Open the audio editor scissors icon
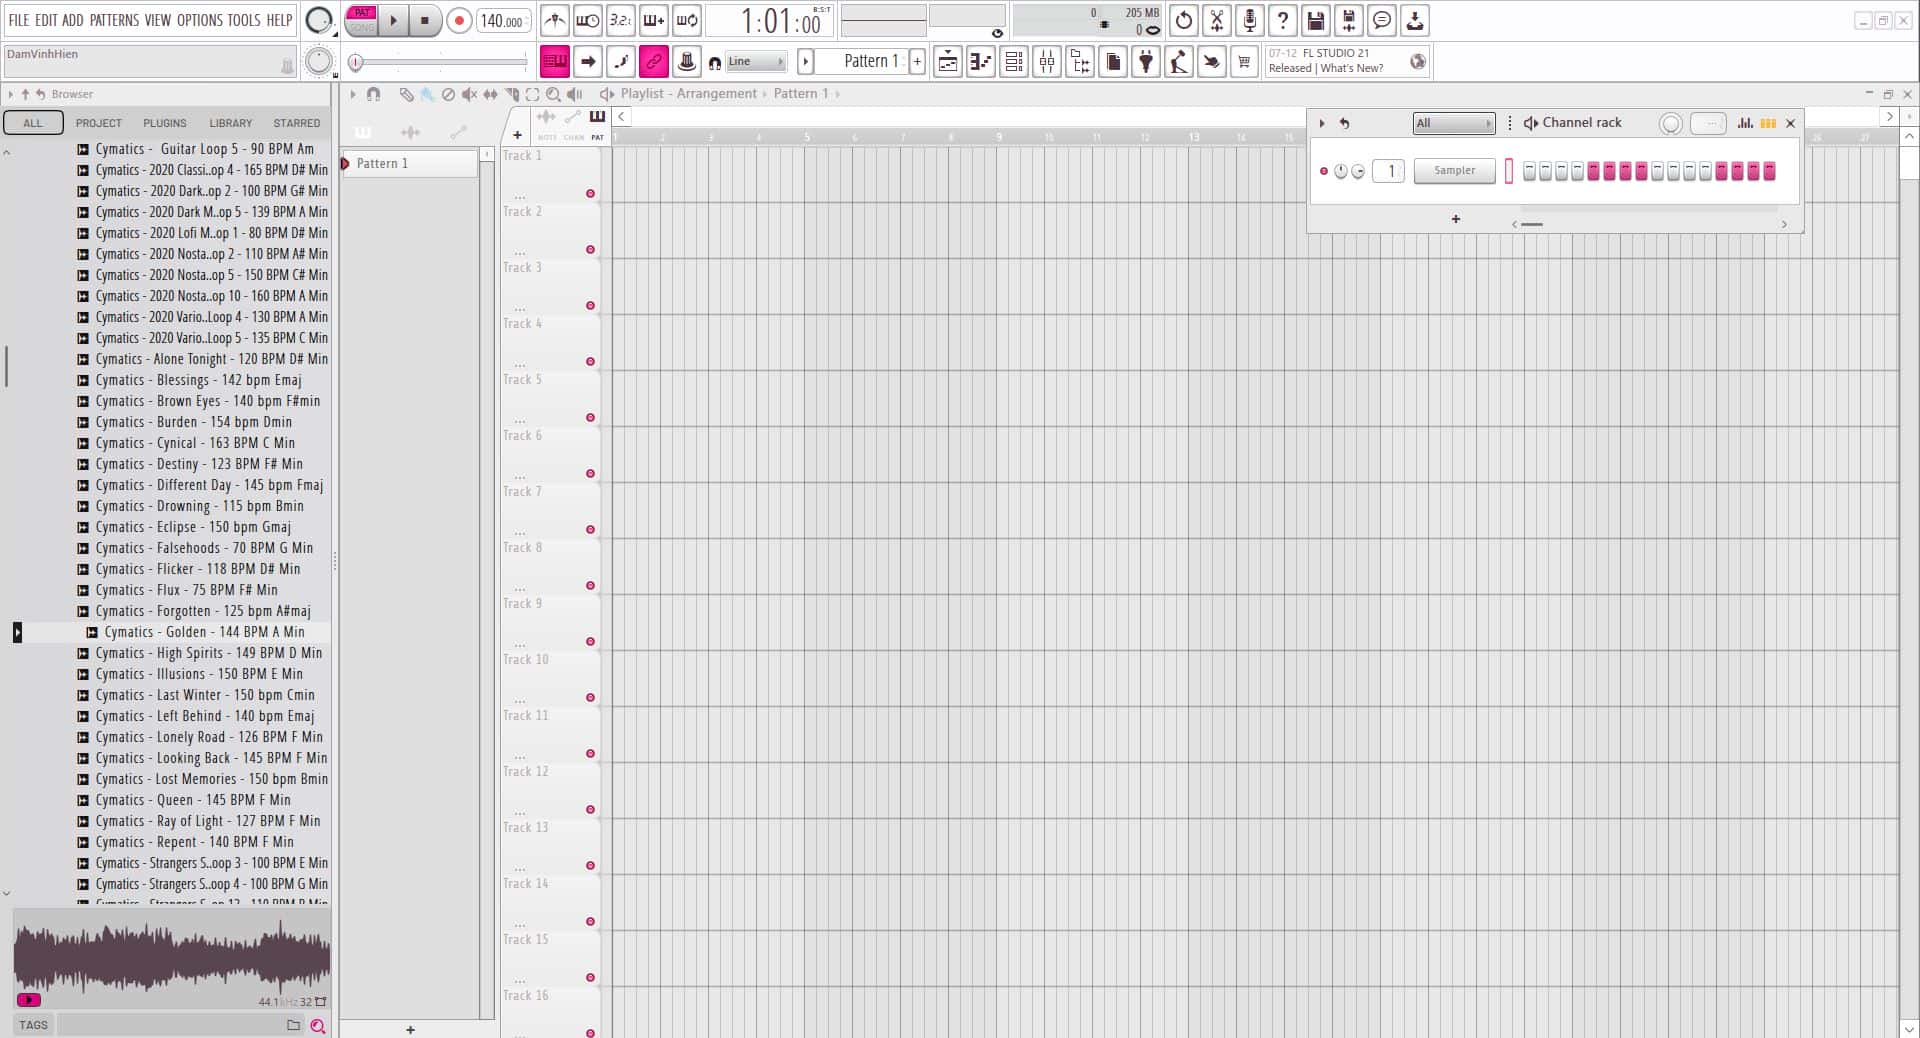Screen dimensions: 1920x1038 1217,20
